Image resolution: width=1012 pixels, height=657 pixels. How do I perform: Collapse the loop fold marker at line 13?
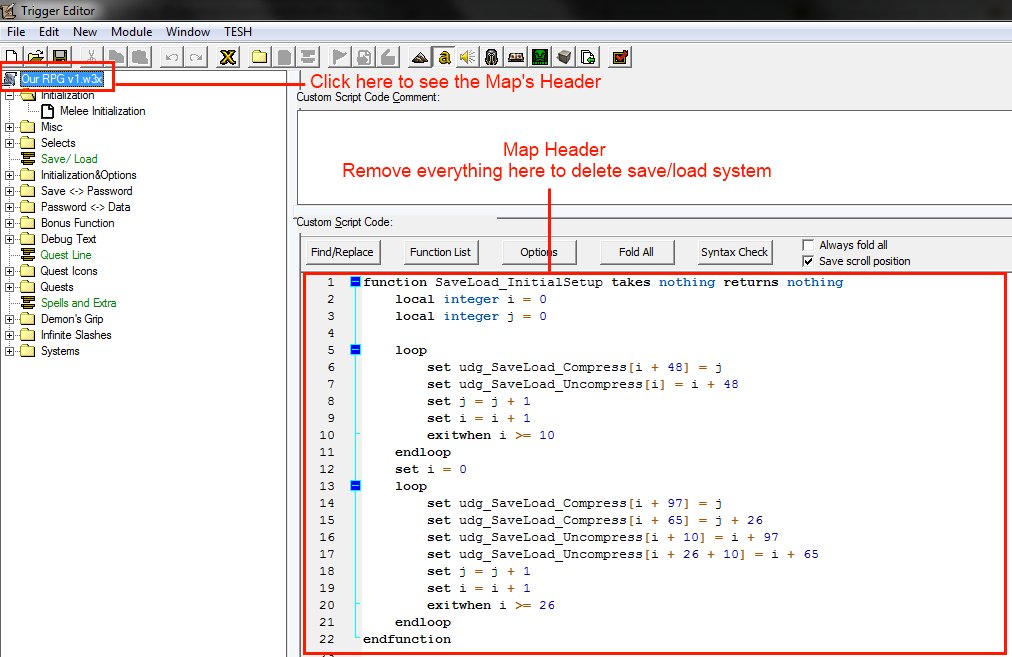point(355,485)
